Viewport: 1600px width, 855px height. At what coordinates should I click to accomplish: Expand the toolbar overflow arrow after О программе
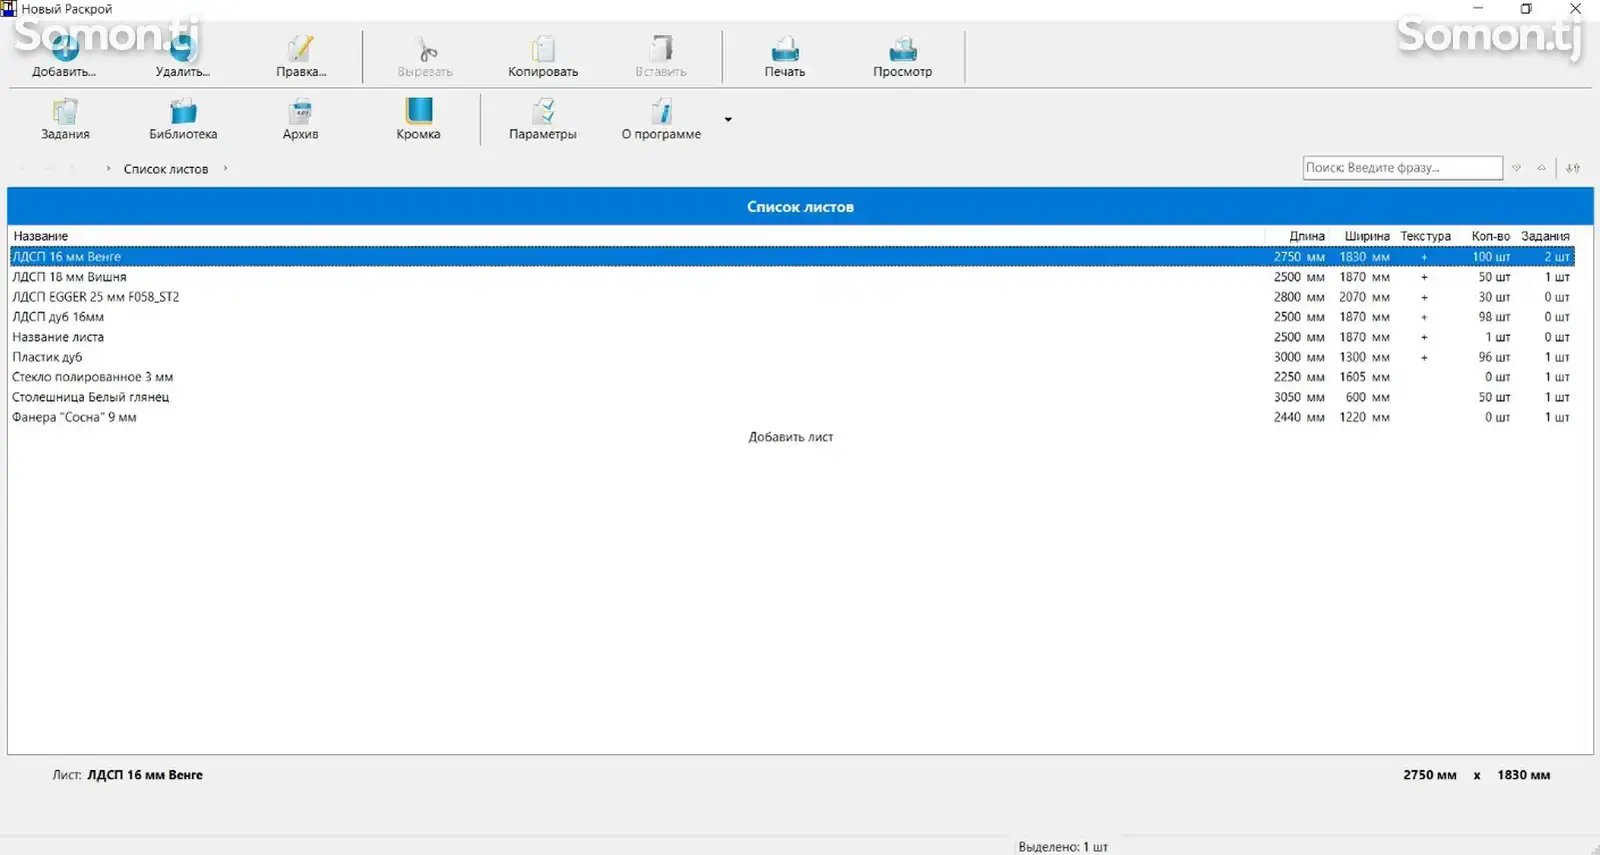pos(728,119)
